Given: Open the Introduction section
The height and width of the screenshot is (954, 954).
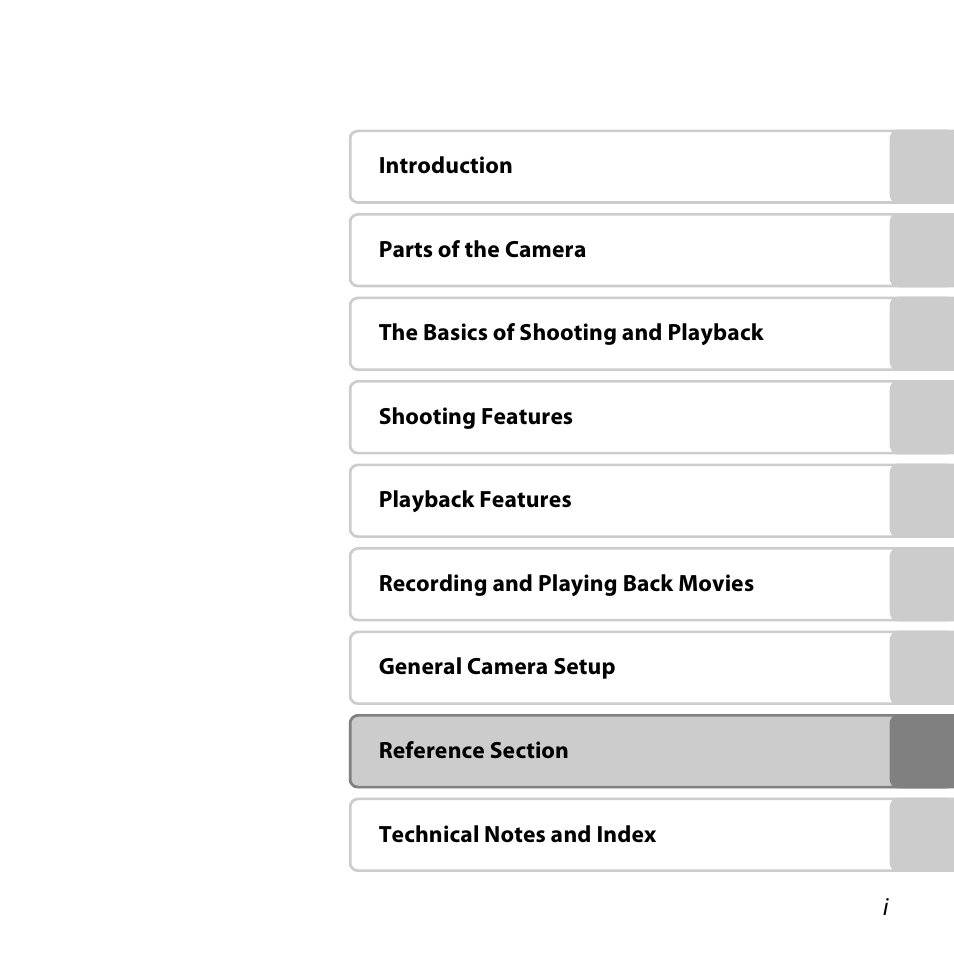Looking at the screenshot, I should coord(619,166).
